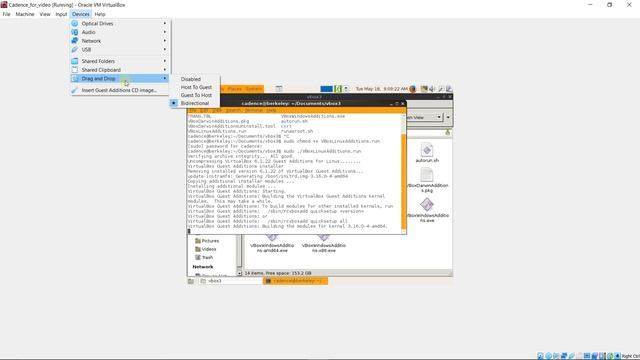
Task: Open Pictures in file manager sidebar
Action: (x=207, y=241)
